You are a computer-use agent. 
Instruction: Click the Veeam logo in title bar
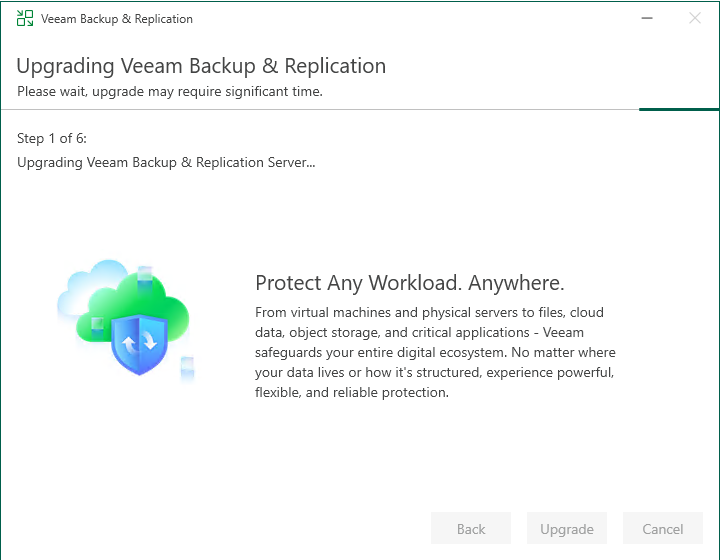25,18
